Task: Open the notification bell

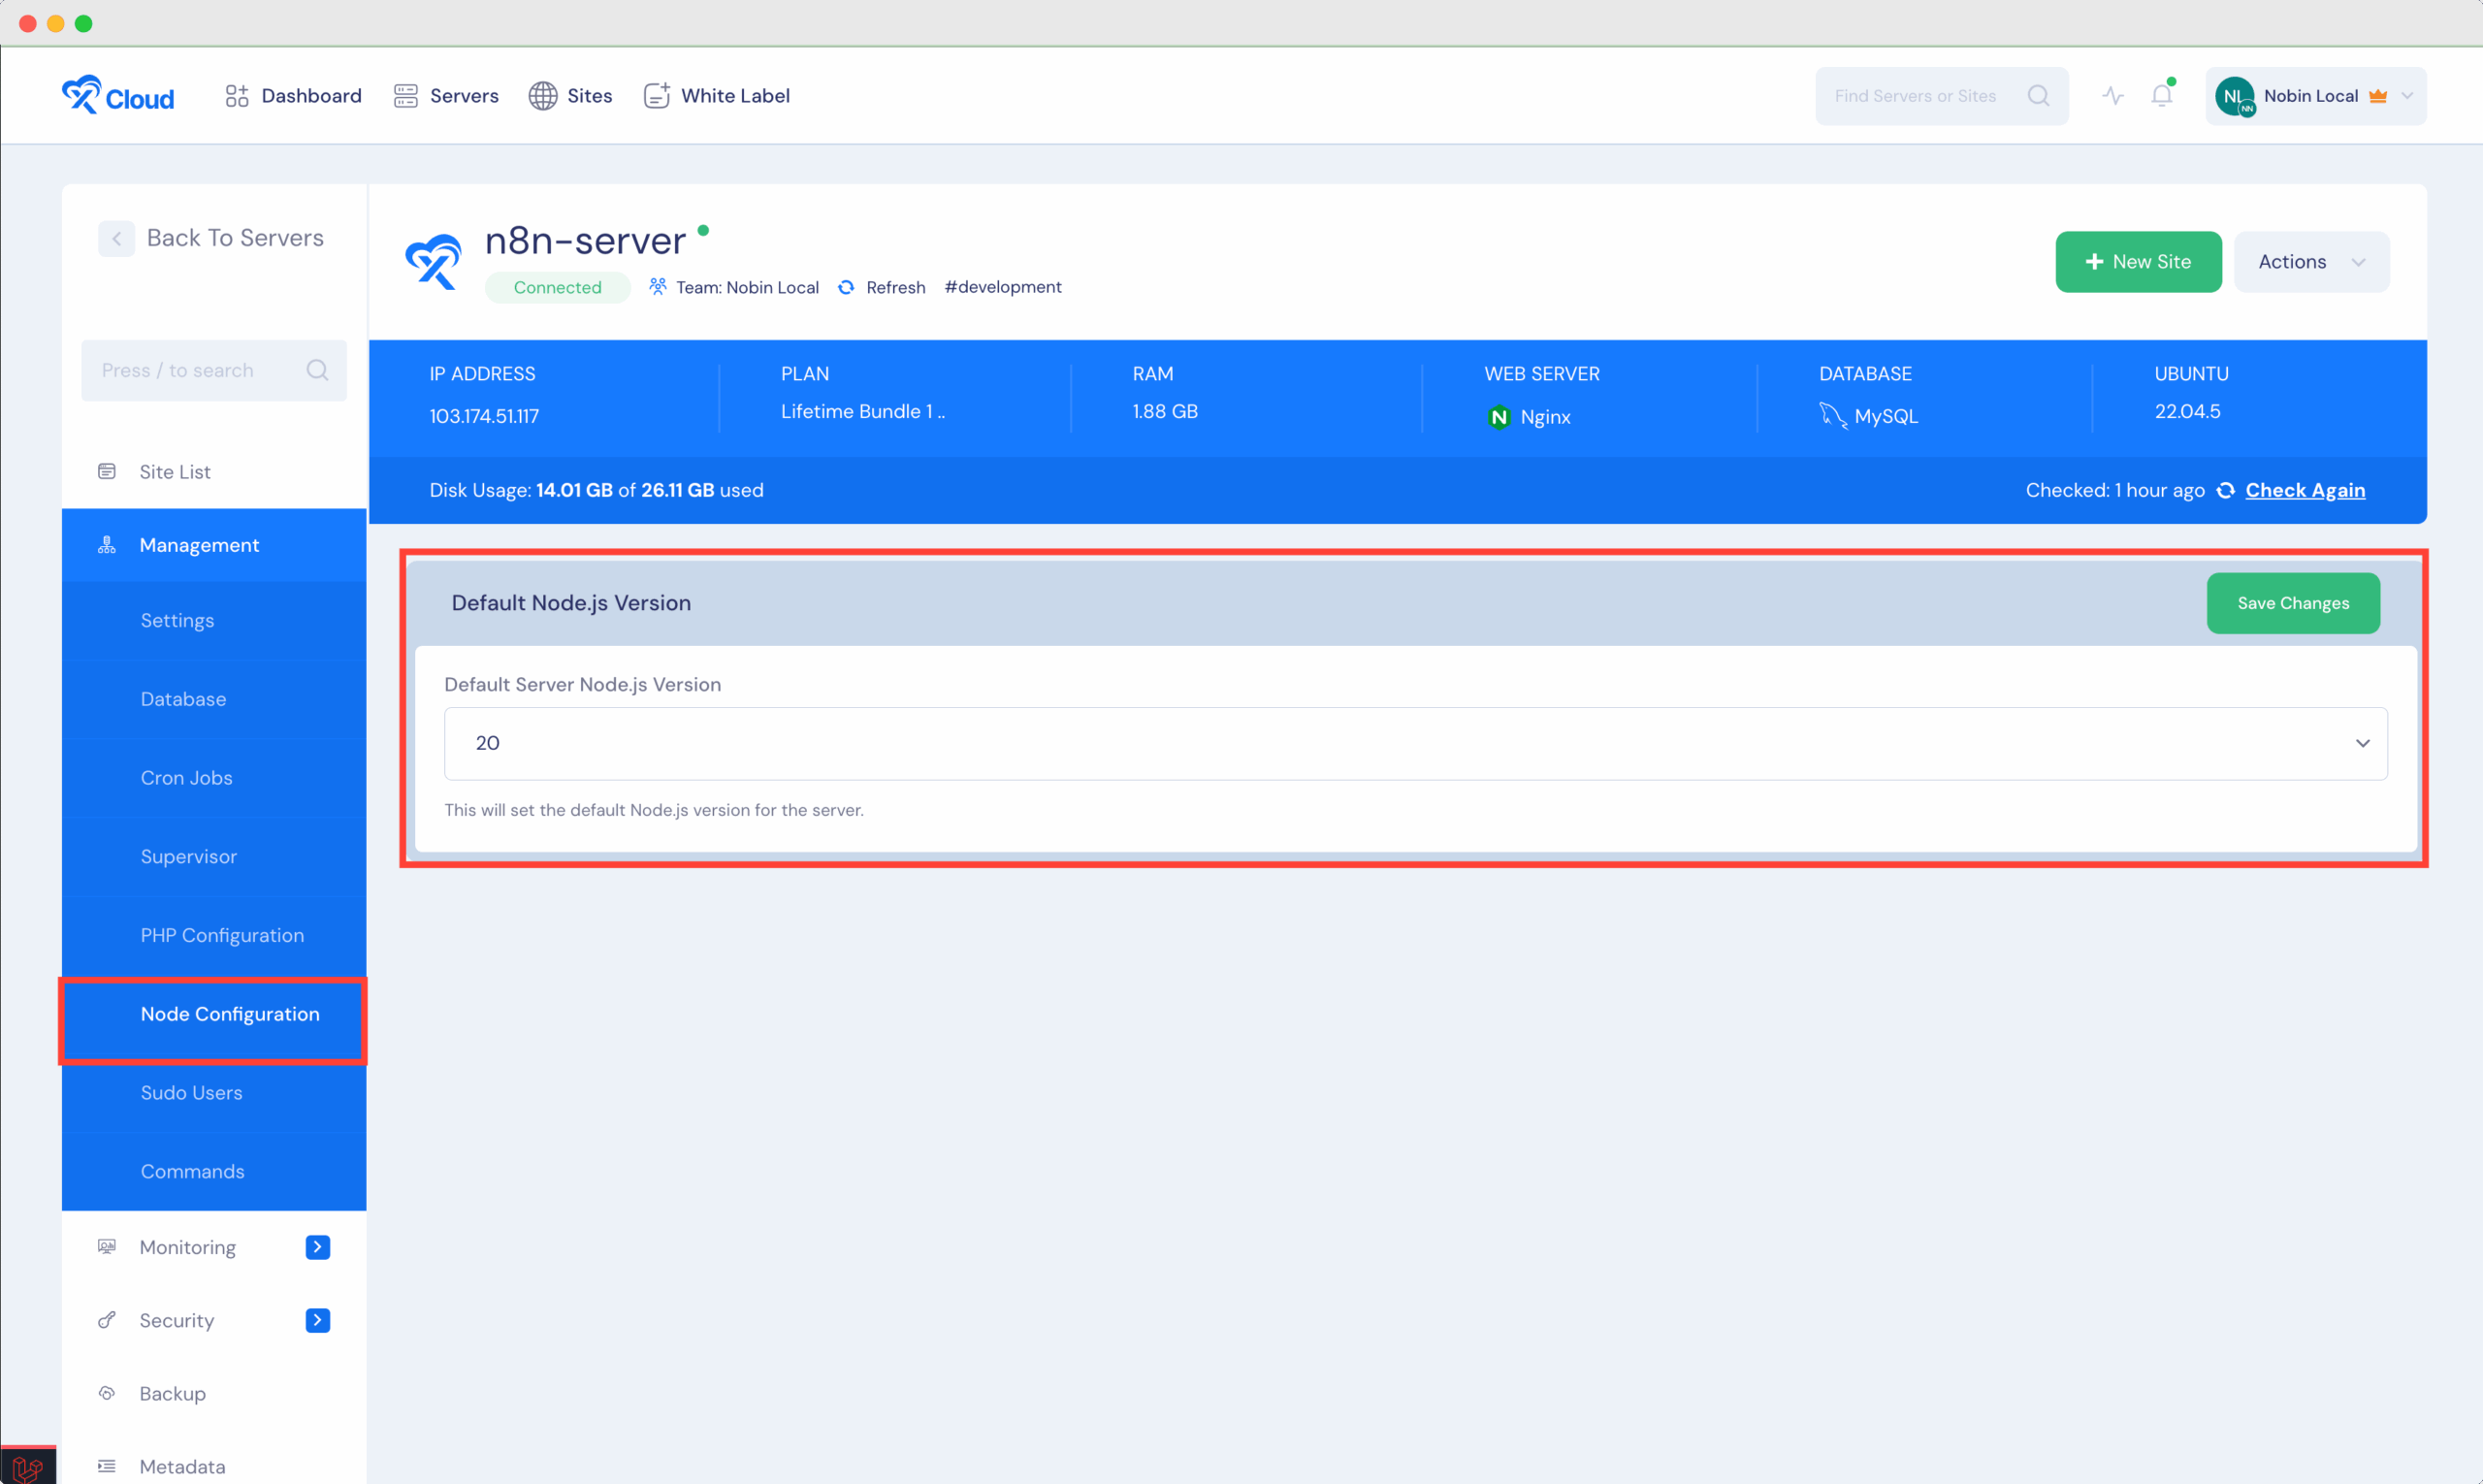Action: click(x=2161, y=95)
